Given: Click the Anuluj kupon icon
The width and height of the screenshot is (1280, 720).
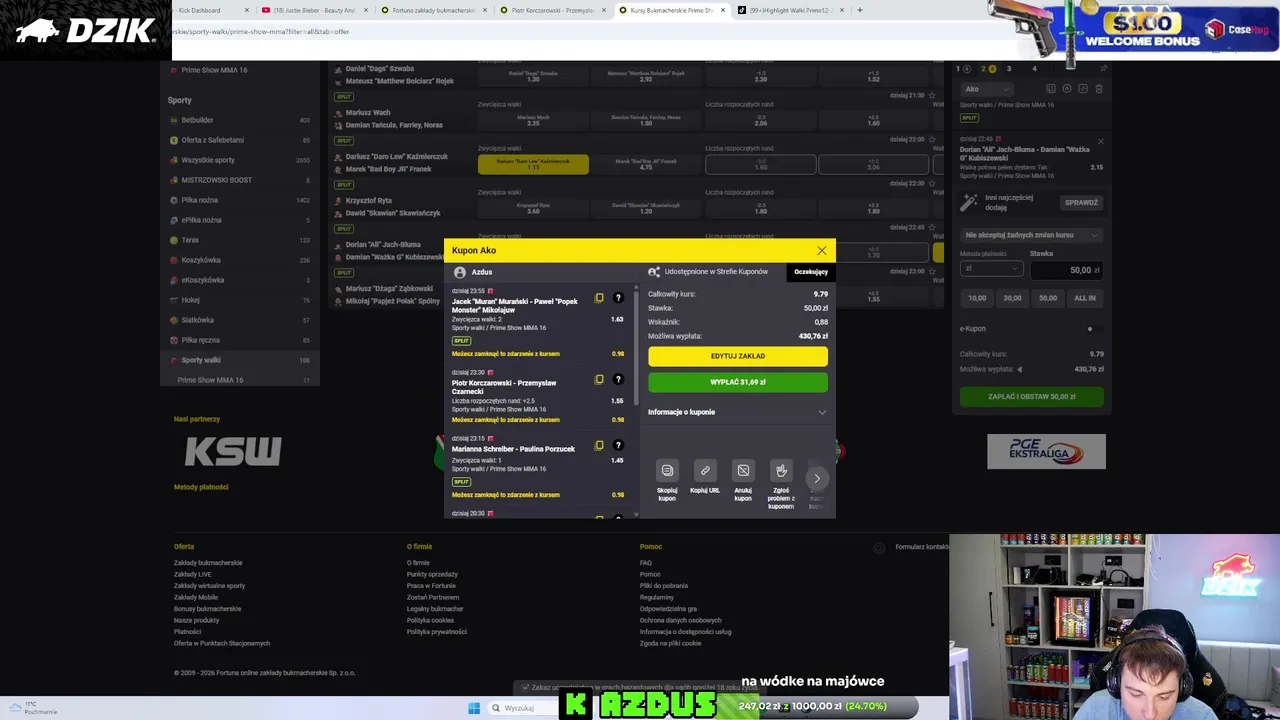Looking at the screenshot, I should coord(743,470).
